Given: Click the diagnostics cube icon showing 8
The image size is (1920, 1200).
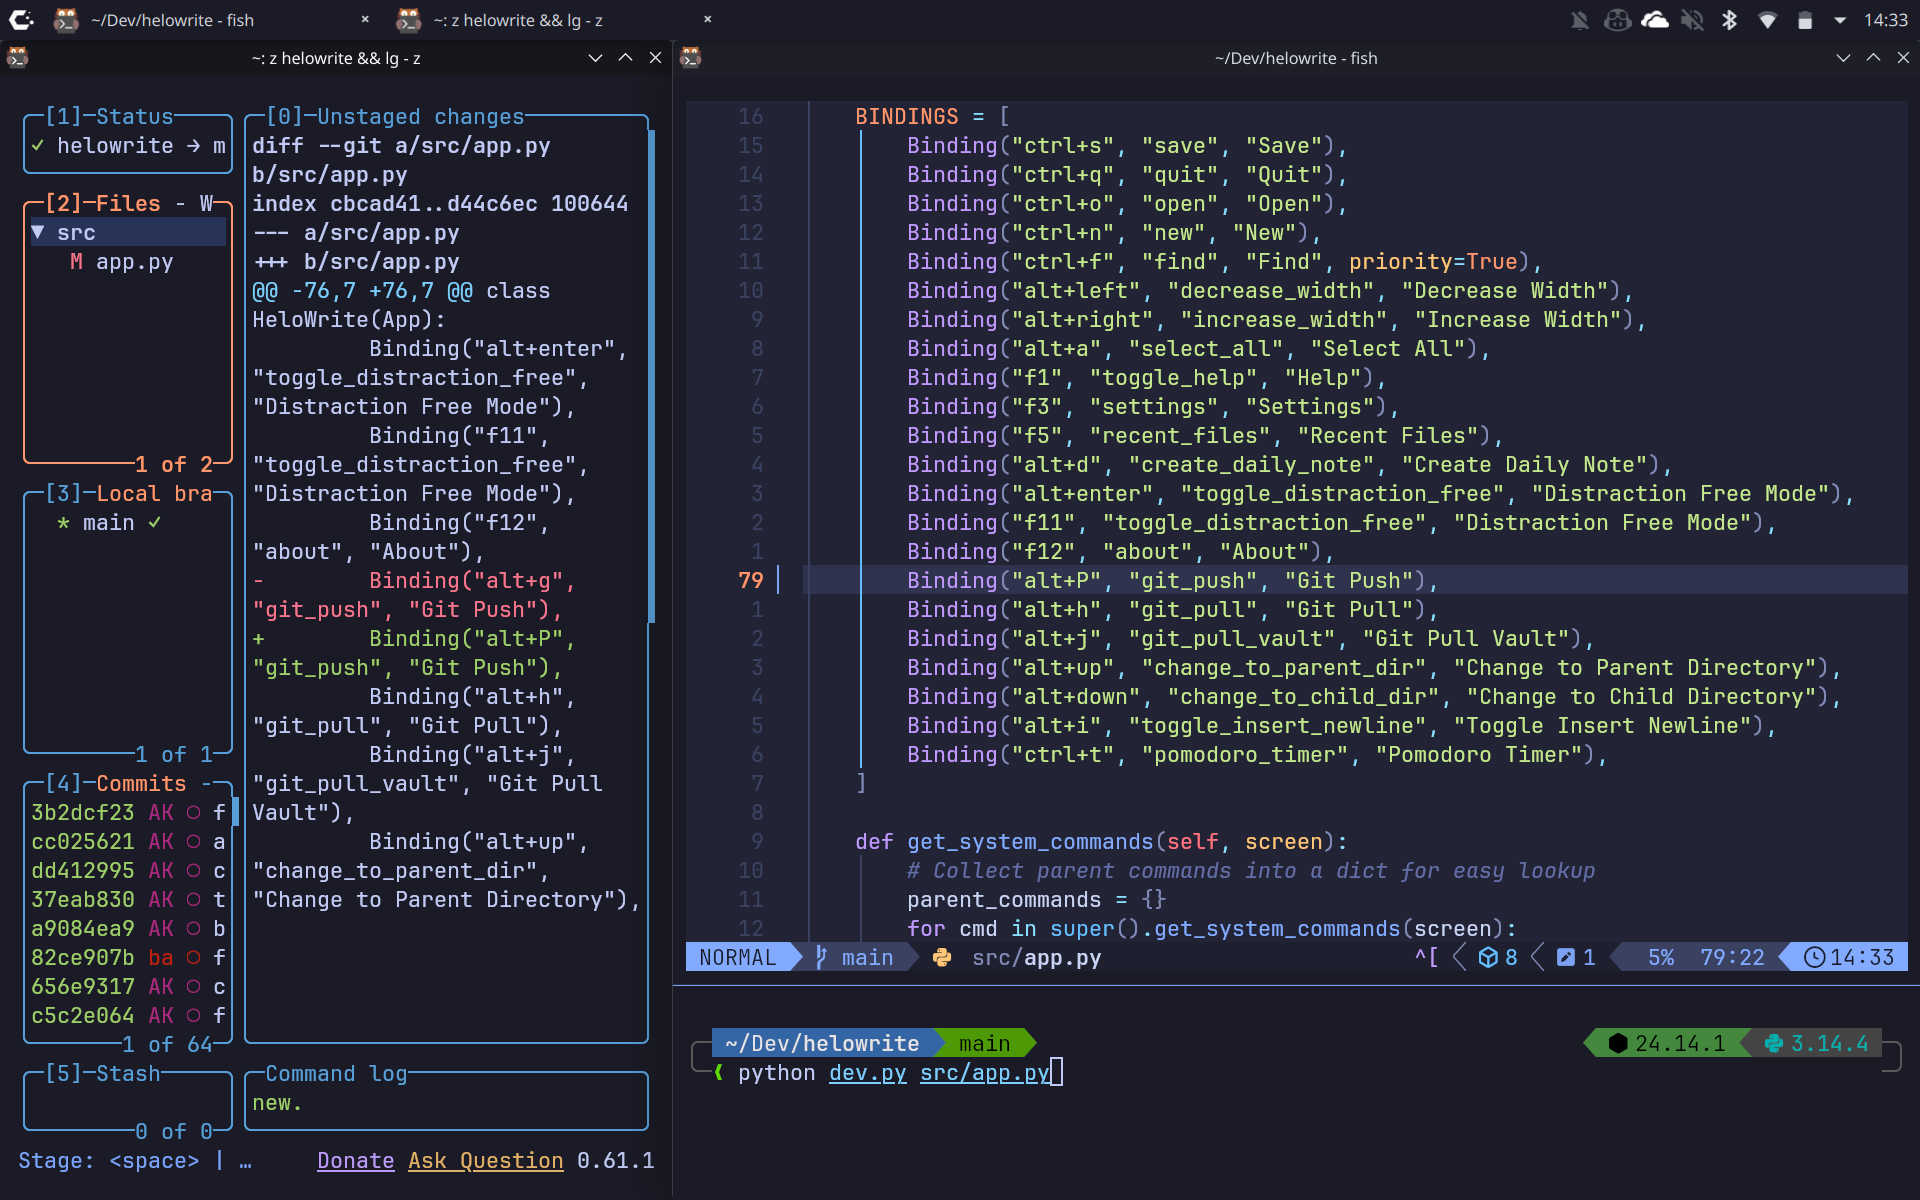Looking at the screenshot, I should coord(1488,958).
